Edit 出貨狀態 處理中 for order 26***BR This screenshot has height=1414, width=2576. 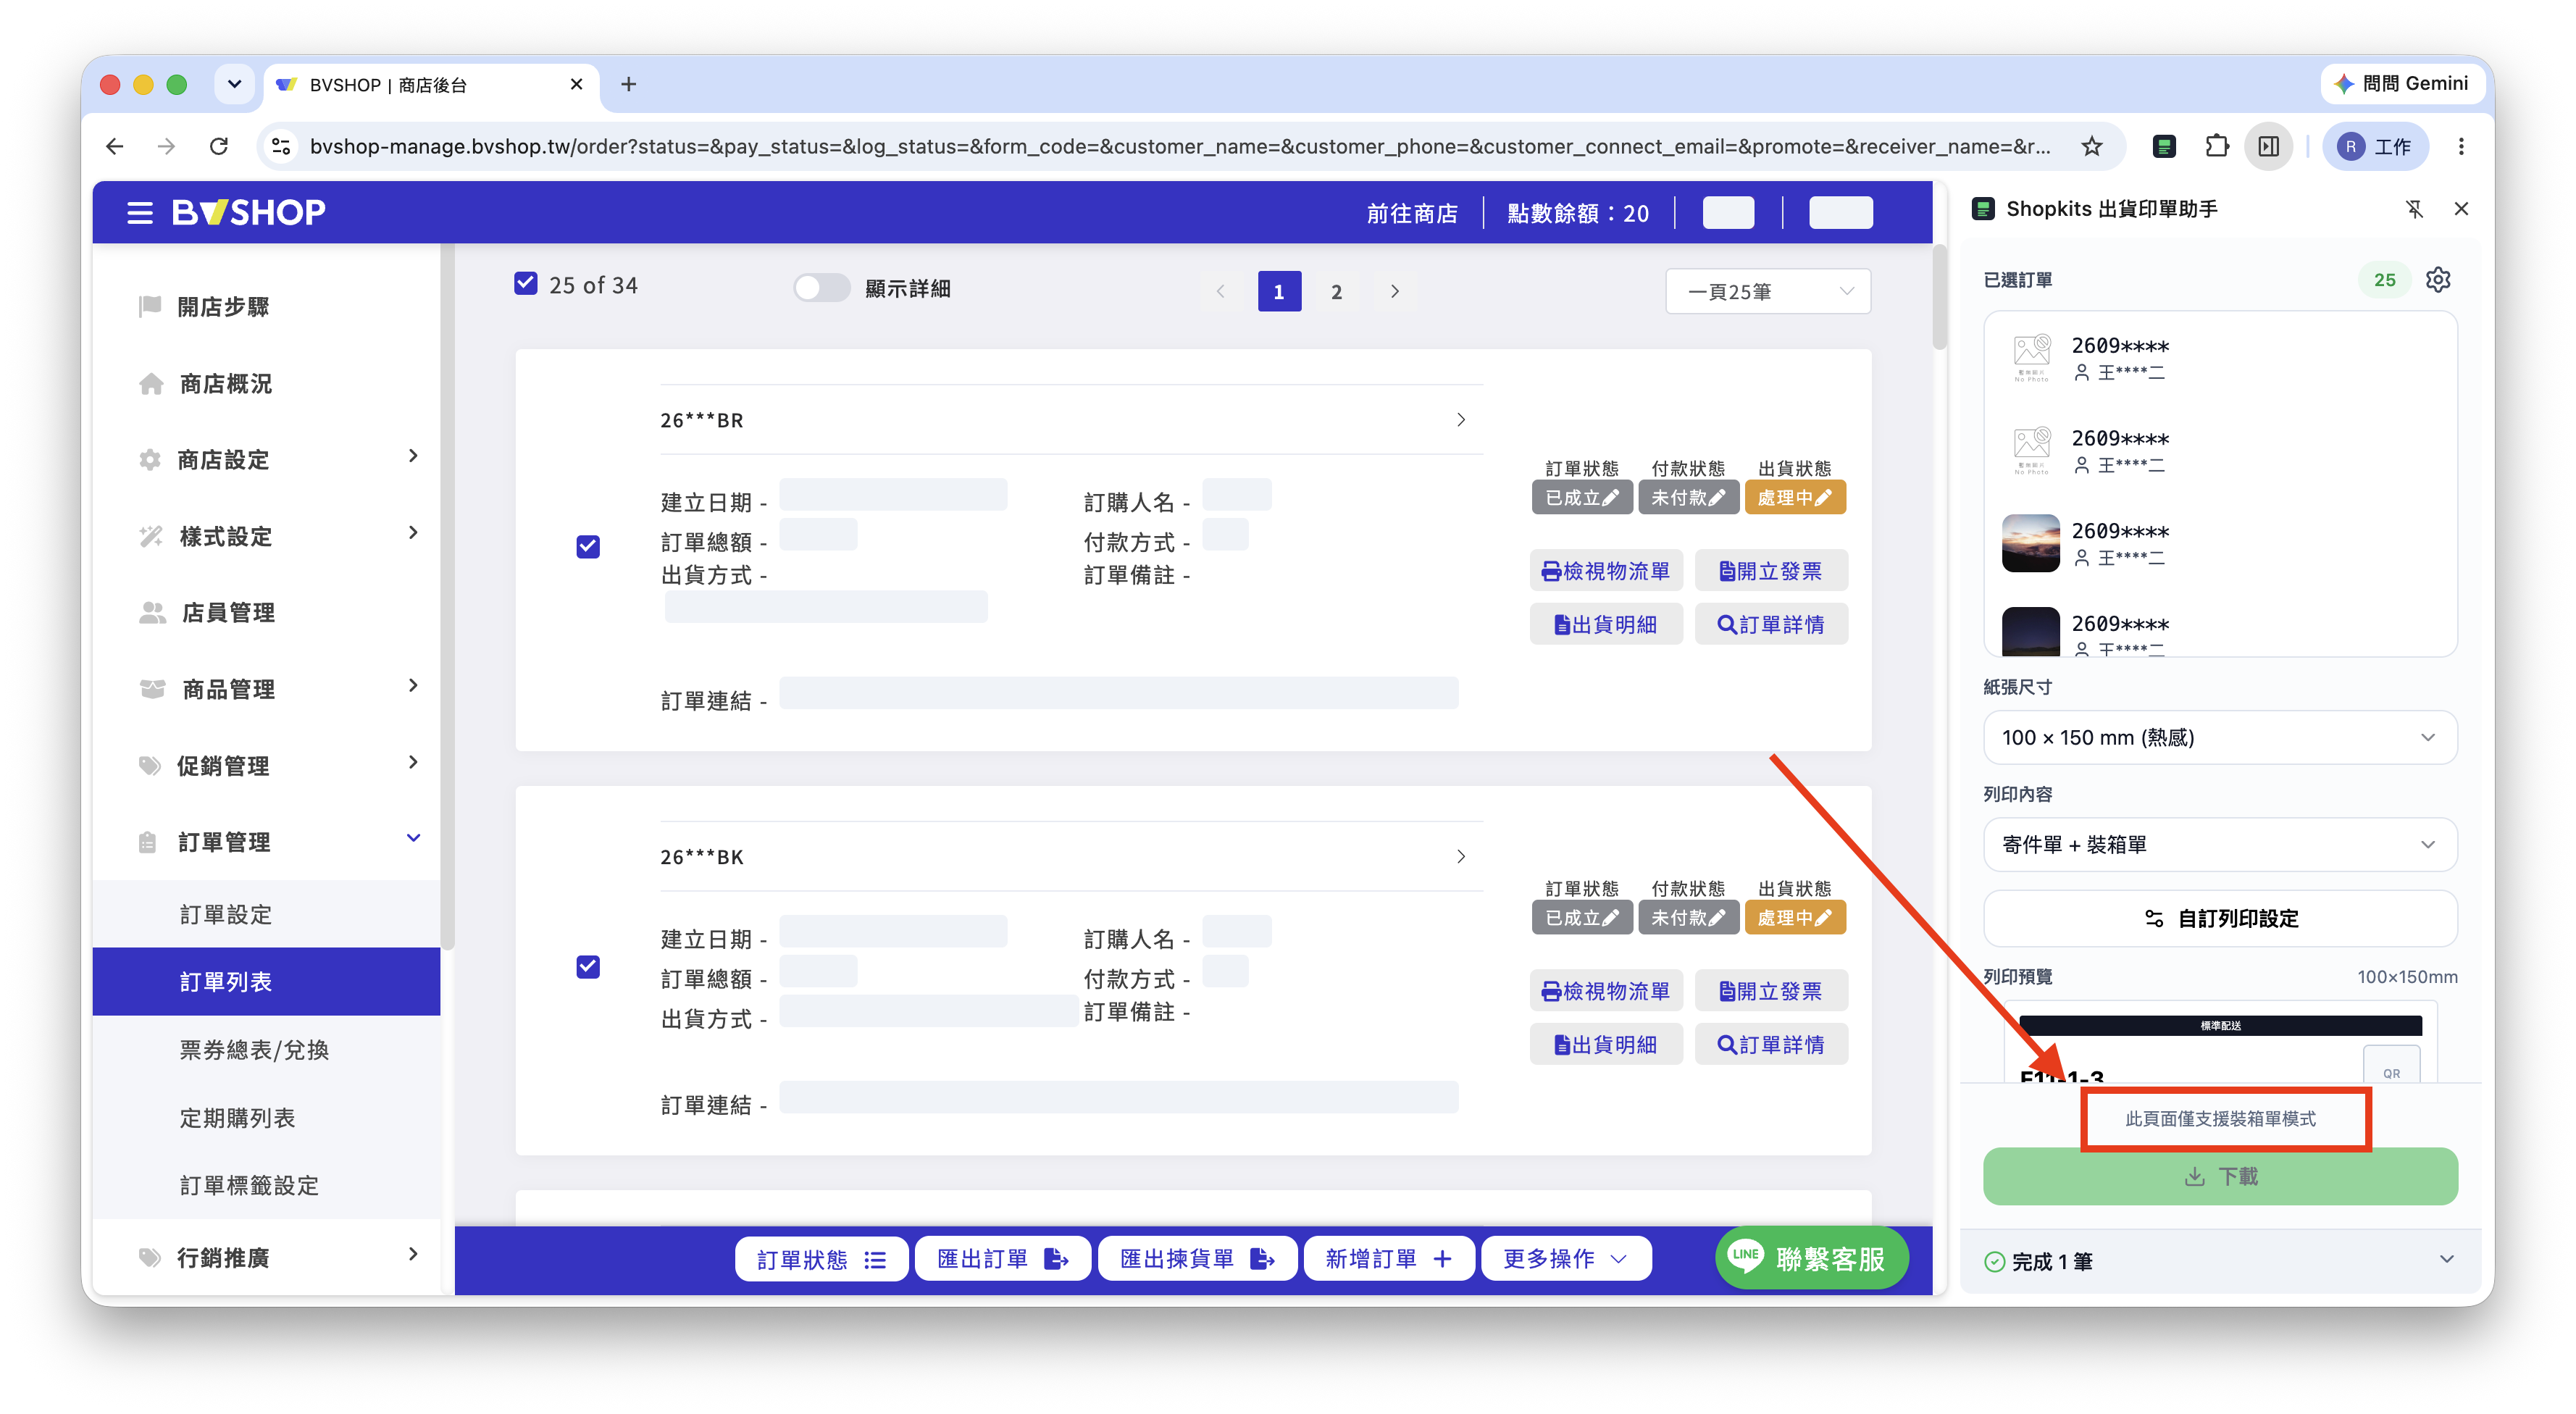coord(1795,498)
